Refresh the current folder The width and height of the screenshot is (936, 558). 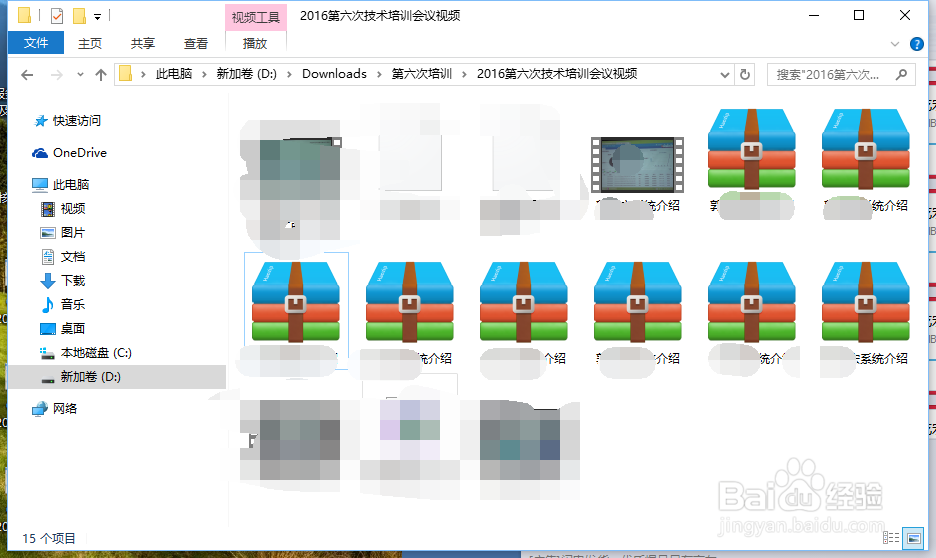pyautogui.click(x=745, y=75)
